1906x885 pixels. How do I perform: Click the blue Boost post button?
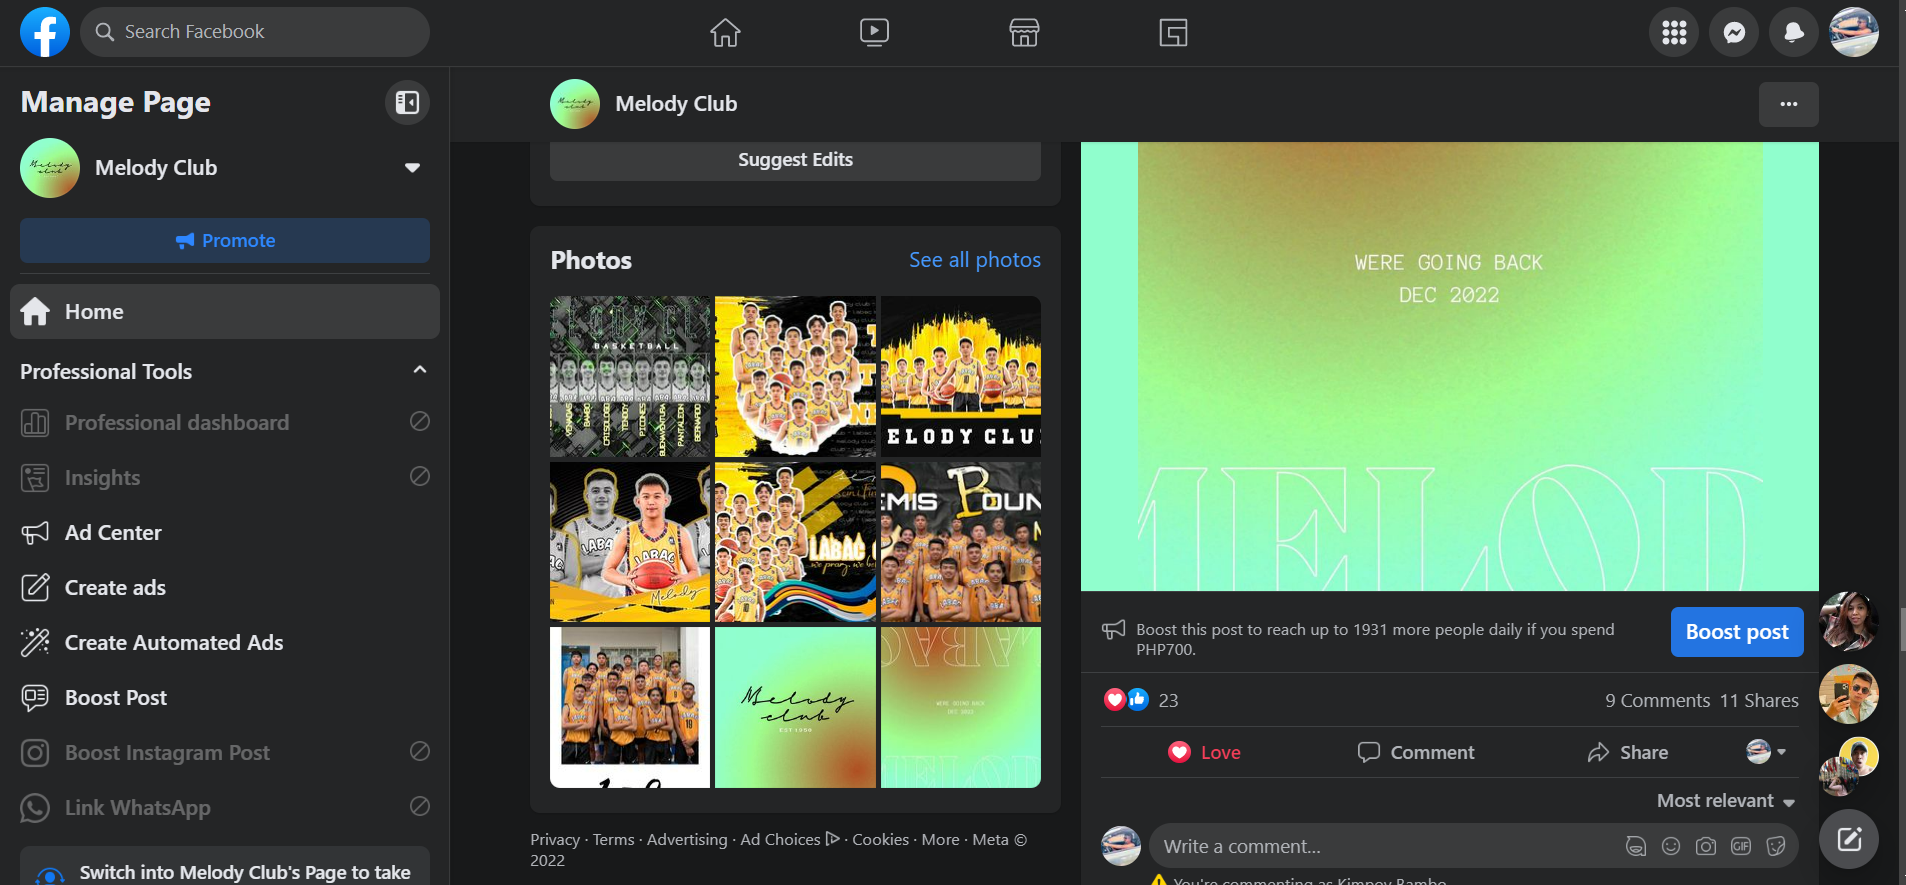coord(1737,632)
